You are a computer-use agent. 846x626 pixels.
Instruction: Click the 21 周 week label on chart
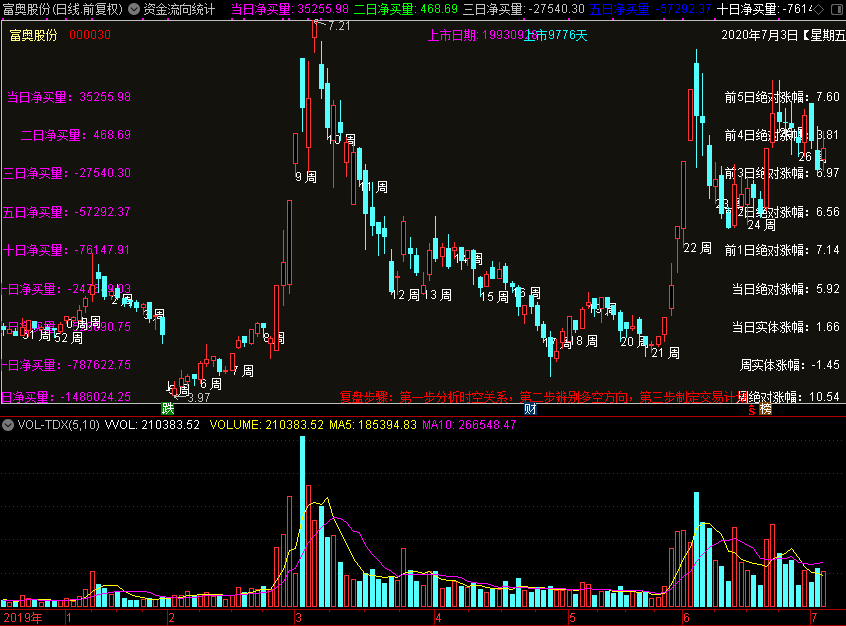coord(665,353)
